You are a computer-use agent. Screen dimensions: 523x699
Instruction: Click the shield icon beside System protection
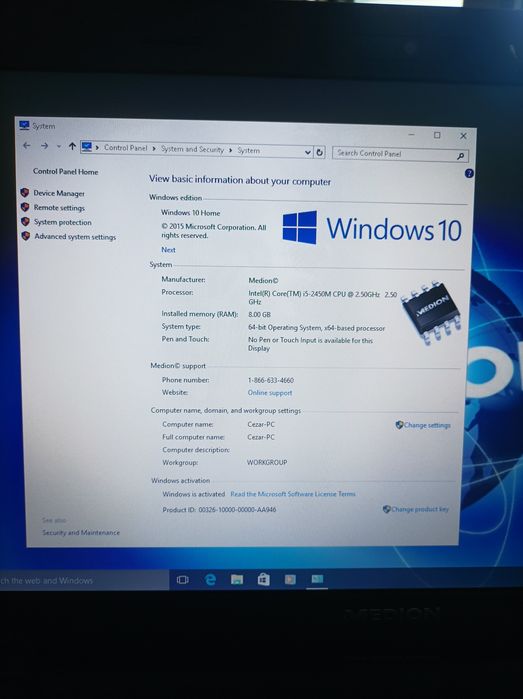25,222
